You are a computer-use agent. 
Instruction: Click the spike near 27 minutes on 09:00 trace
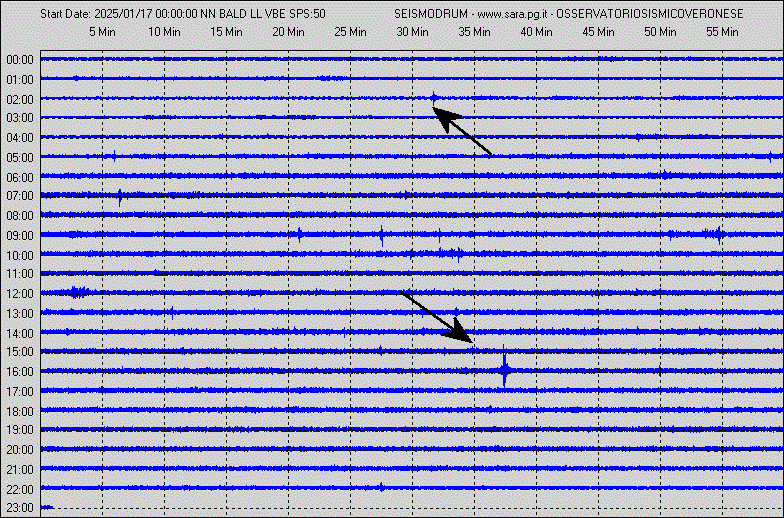pos(382,235)
